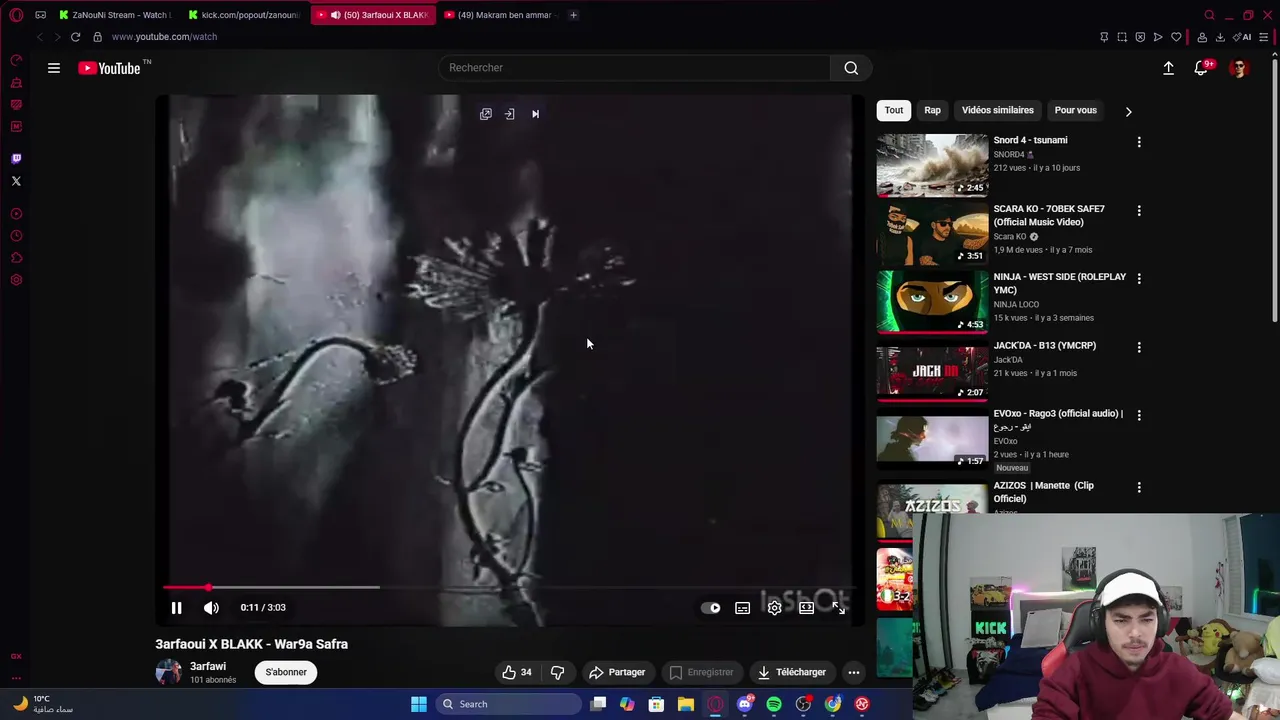The image size is (1280, 720).
Task: Mute the video volume speaker icon
Action: [211, 607]
